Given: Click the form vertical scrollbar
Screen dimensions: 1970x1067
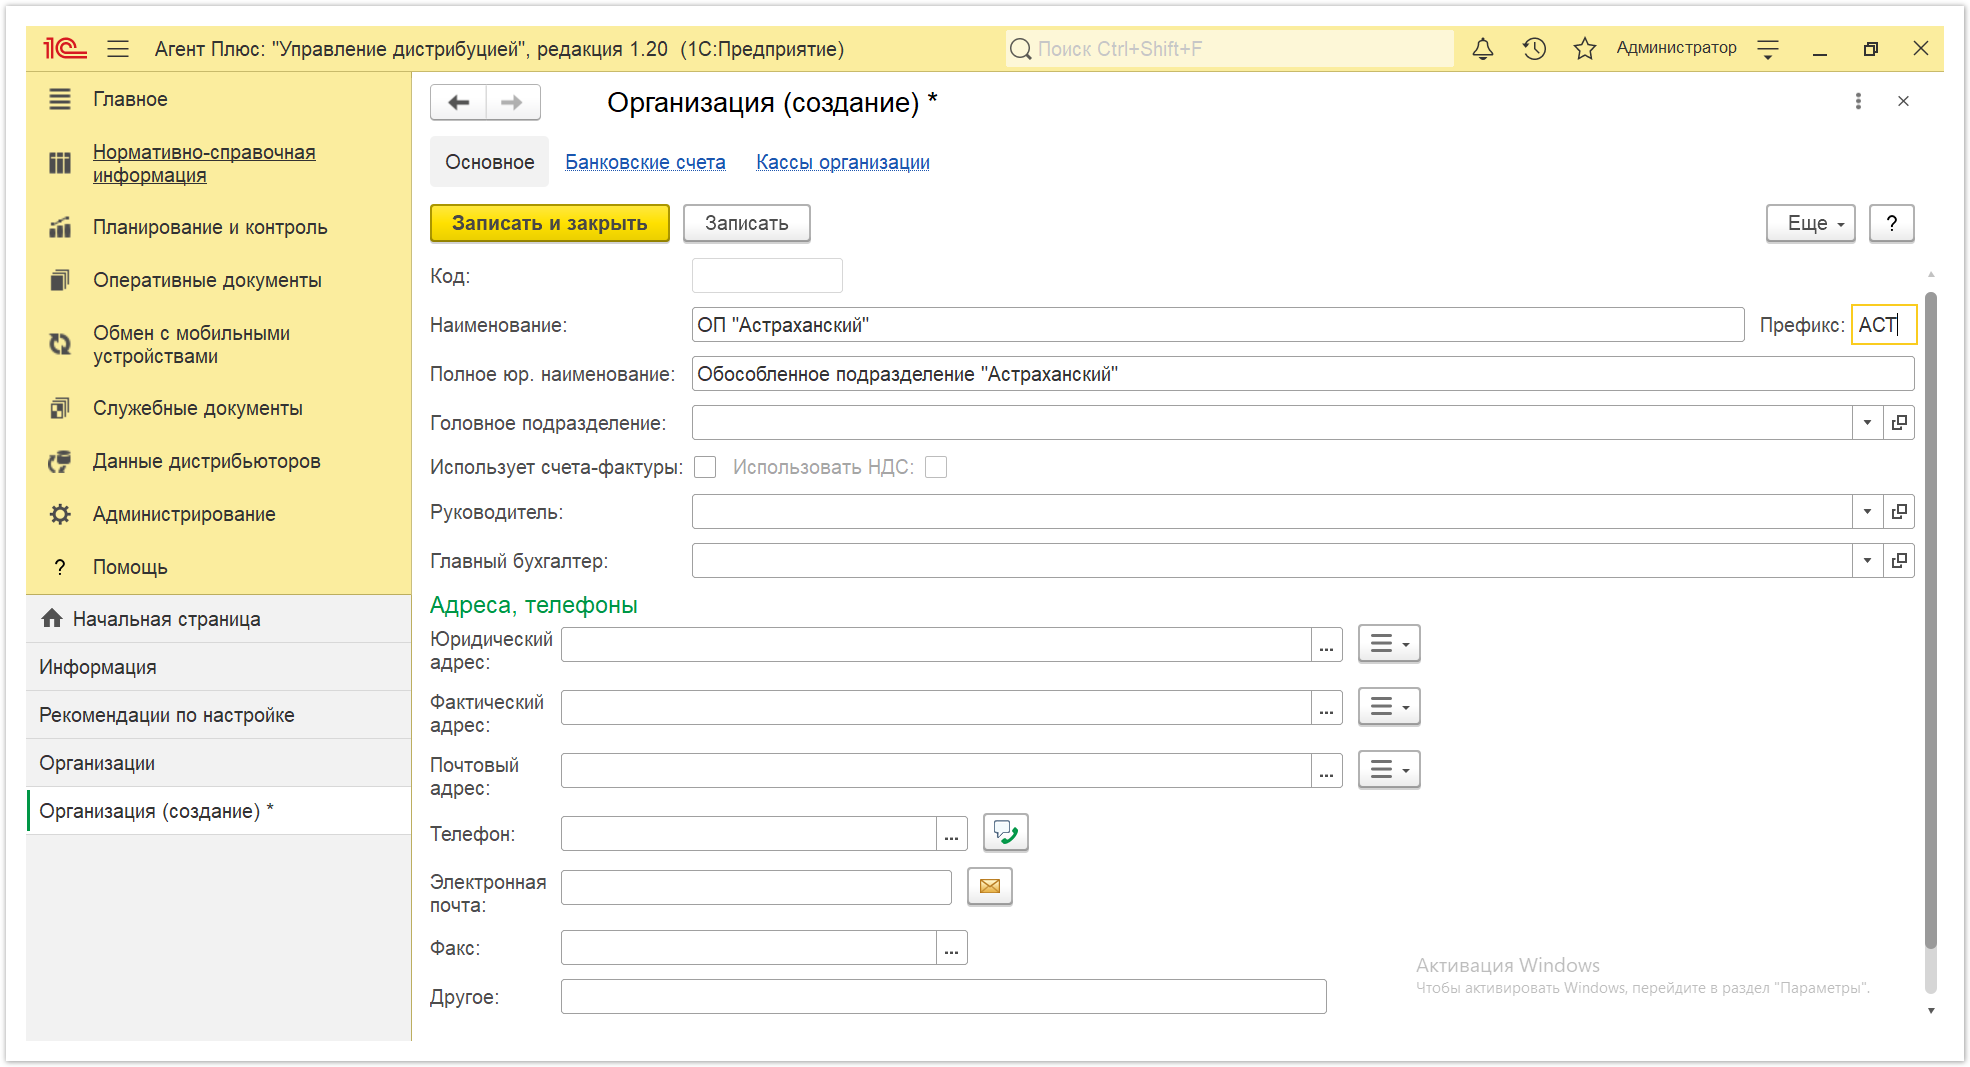Looking at the screenshot, I should pos(1931,620).
